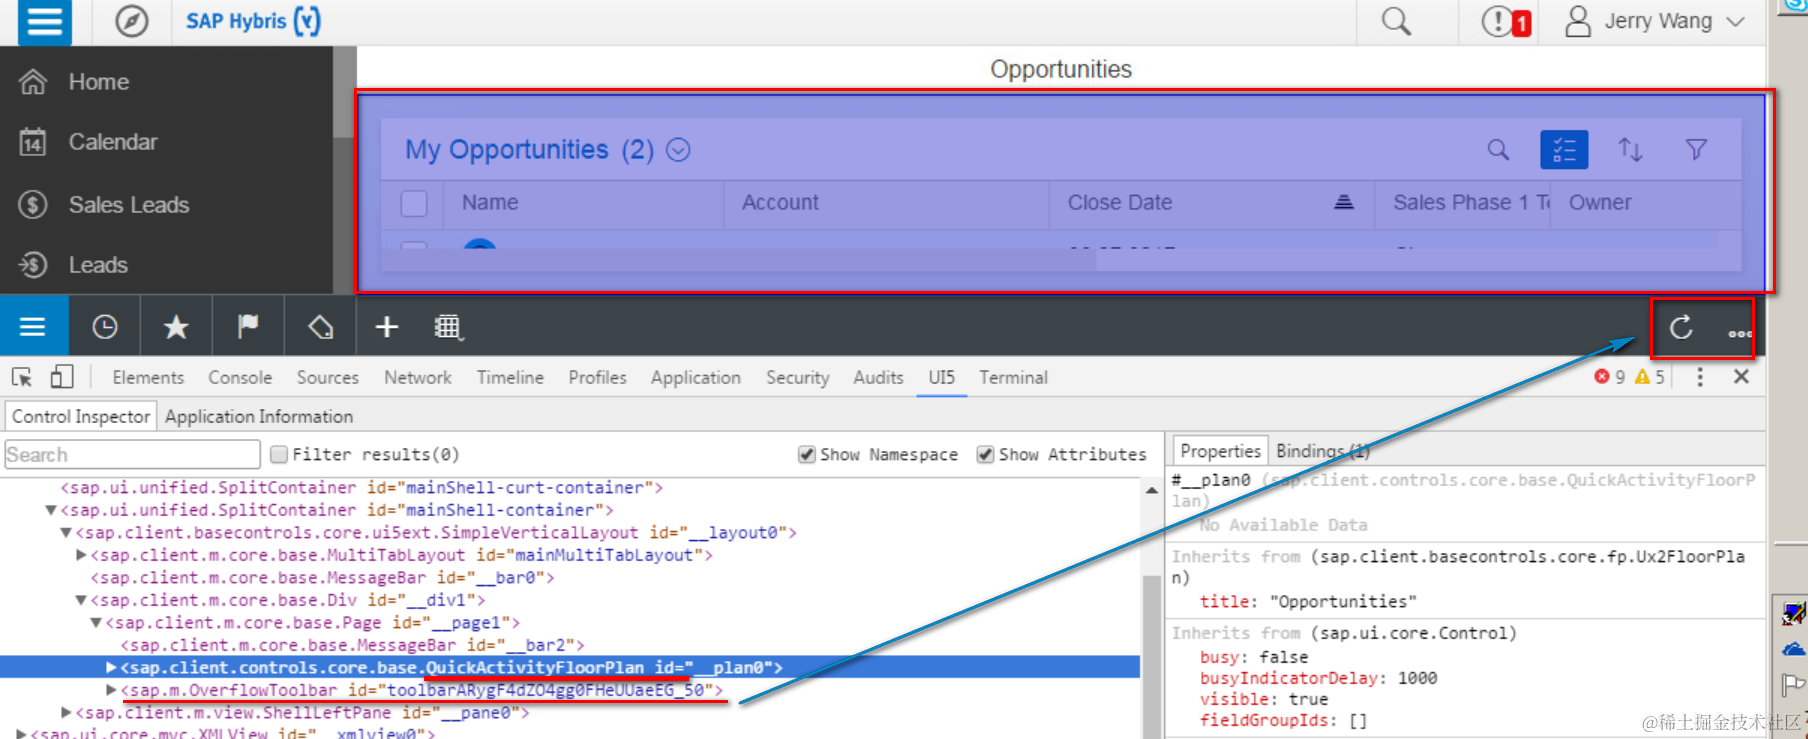Image resolution: width=1808 pixels, height=739 pixels.
Task: Open the sort arrows icon
Action: [1630, 150]
